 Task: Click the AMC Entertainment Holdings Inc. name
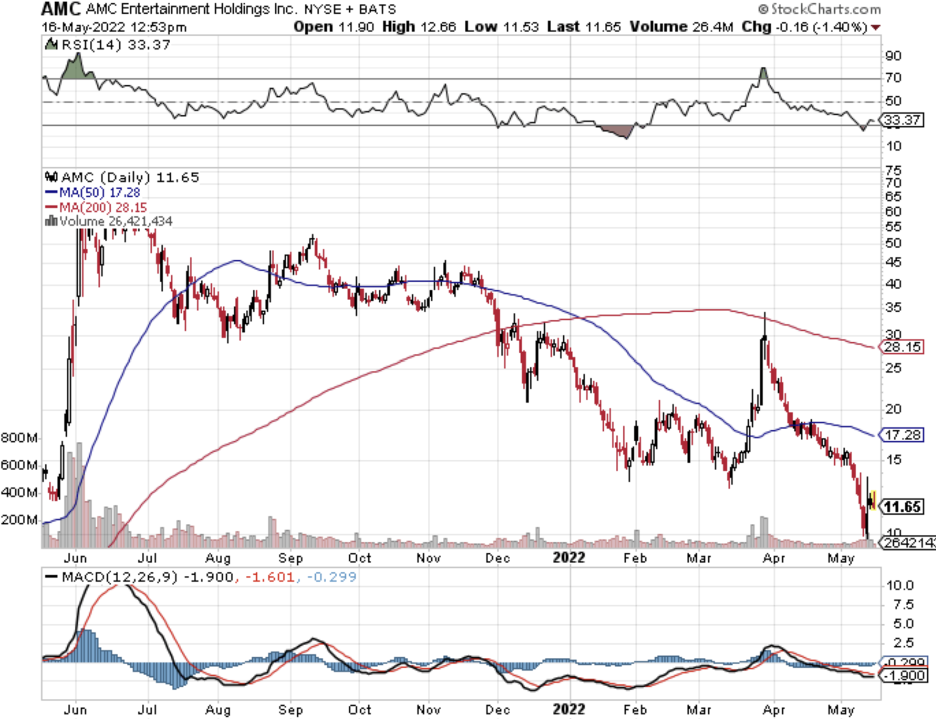(190, 9)
